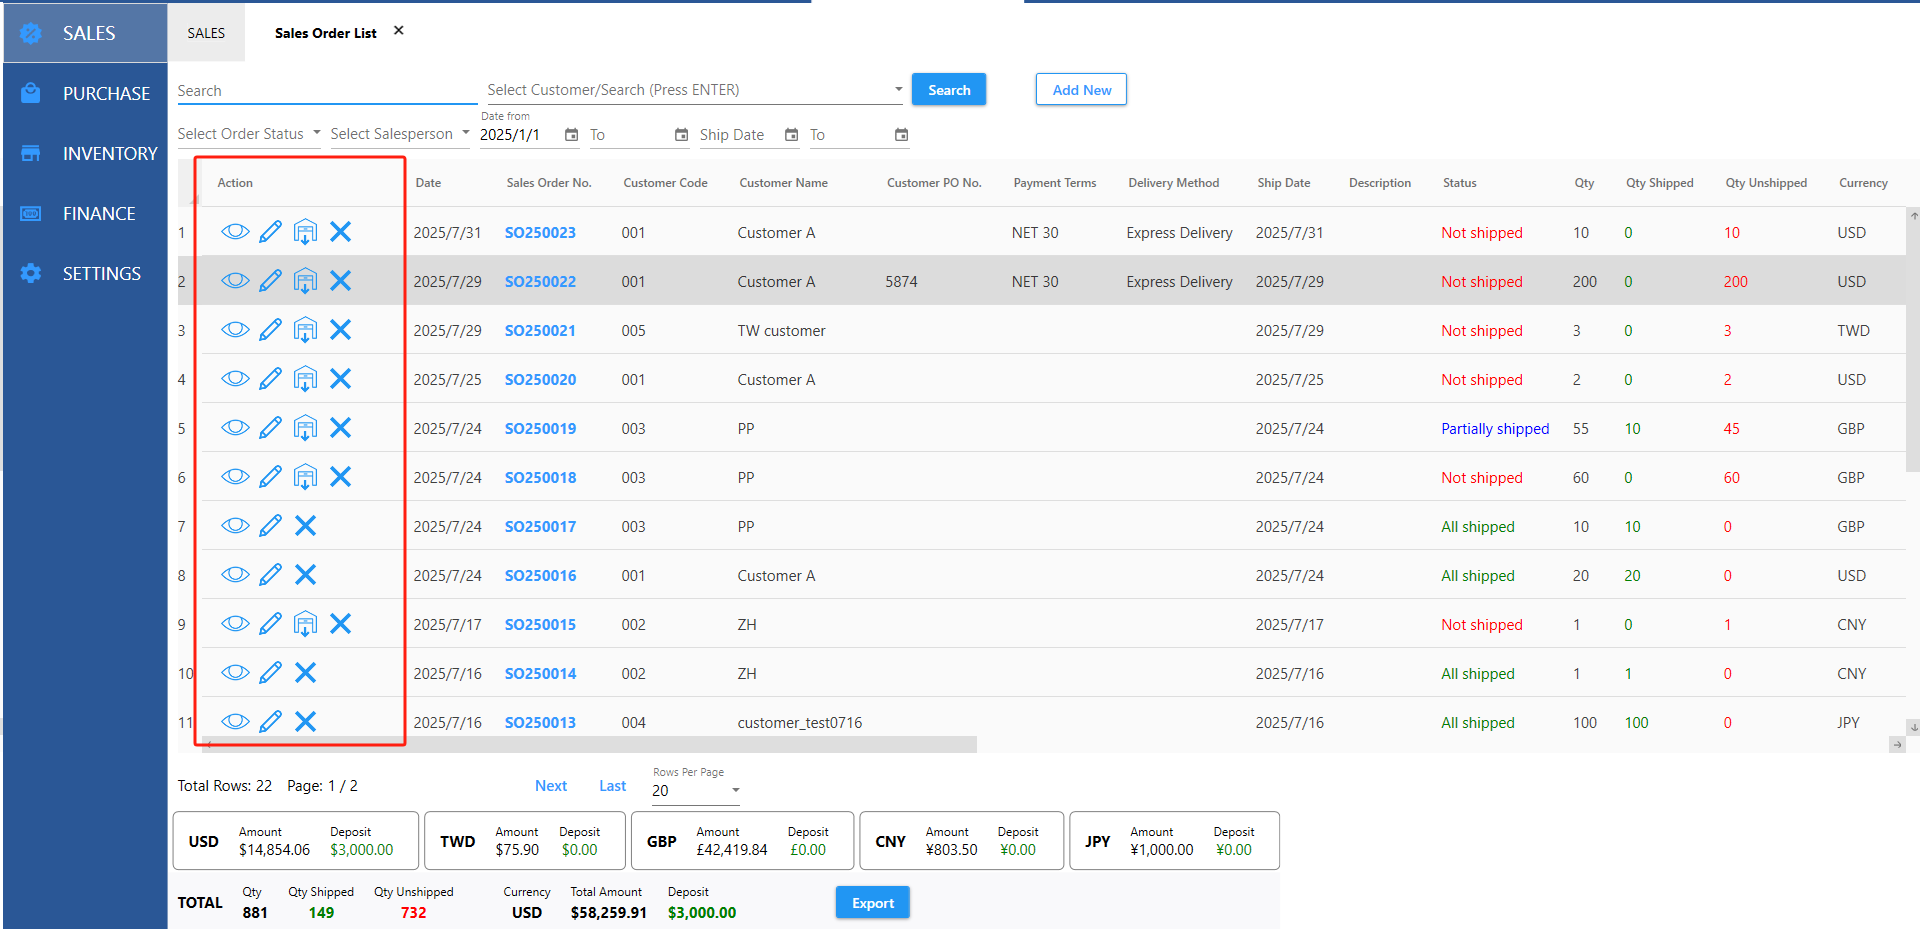1920x929 pixels.
Task: Open sales order SO250018 link
Action: [x=540, y=478]
